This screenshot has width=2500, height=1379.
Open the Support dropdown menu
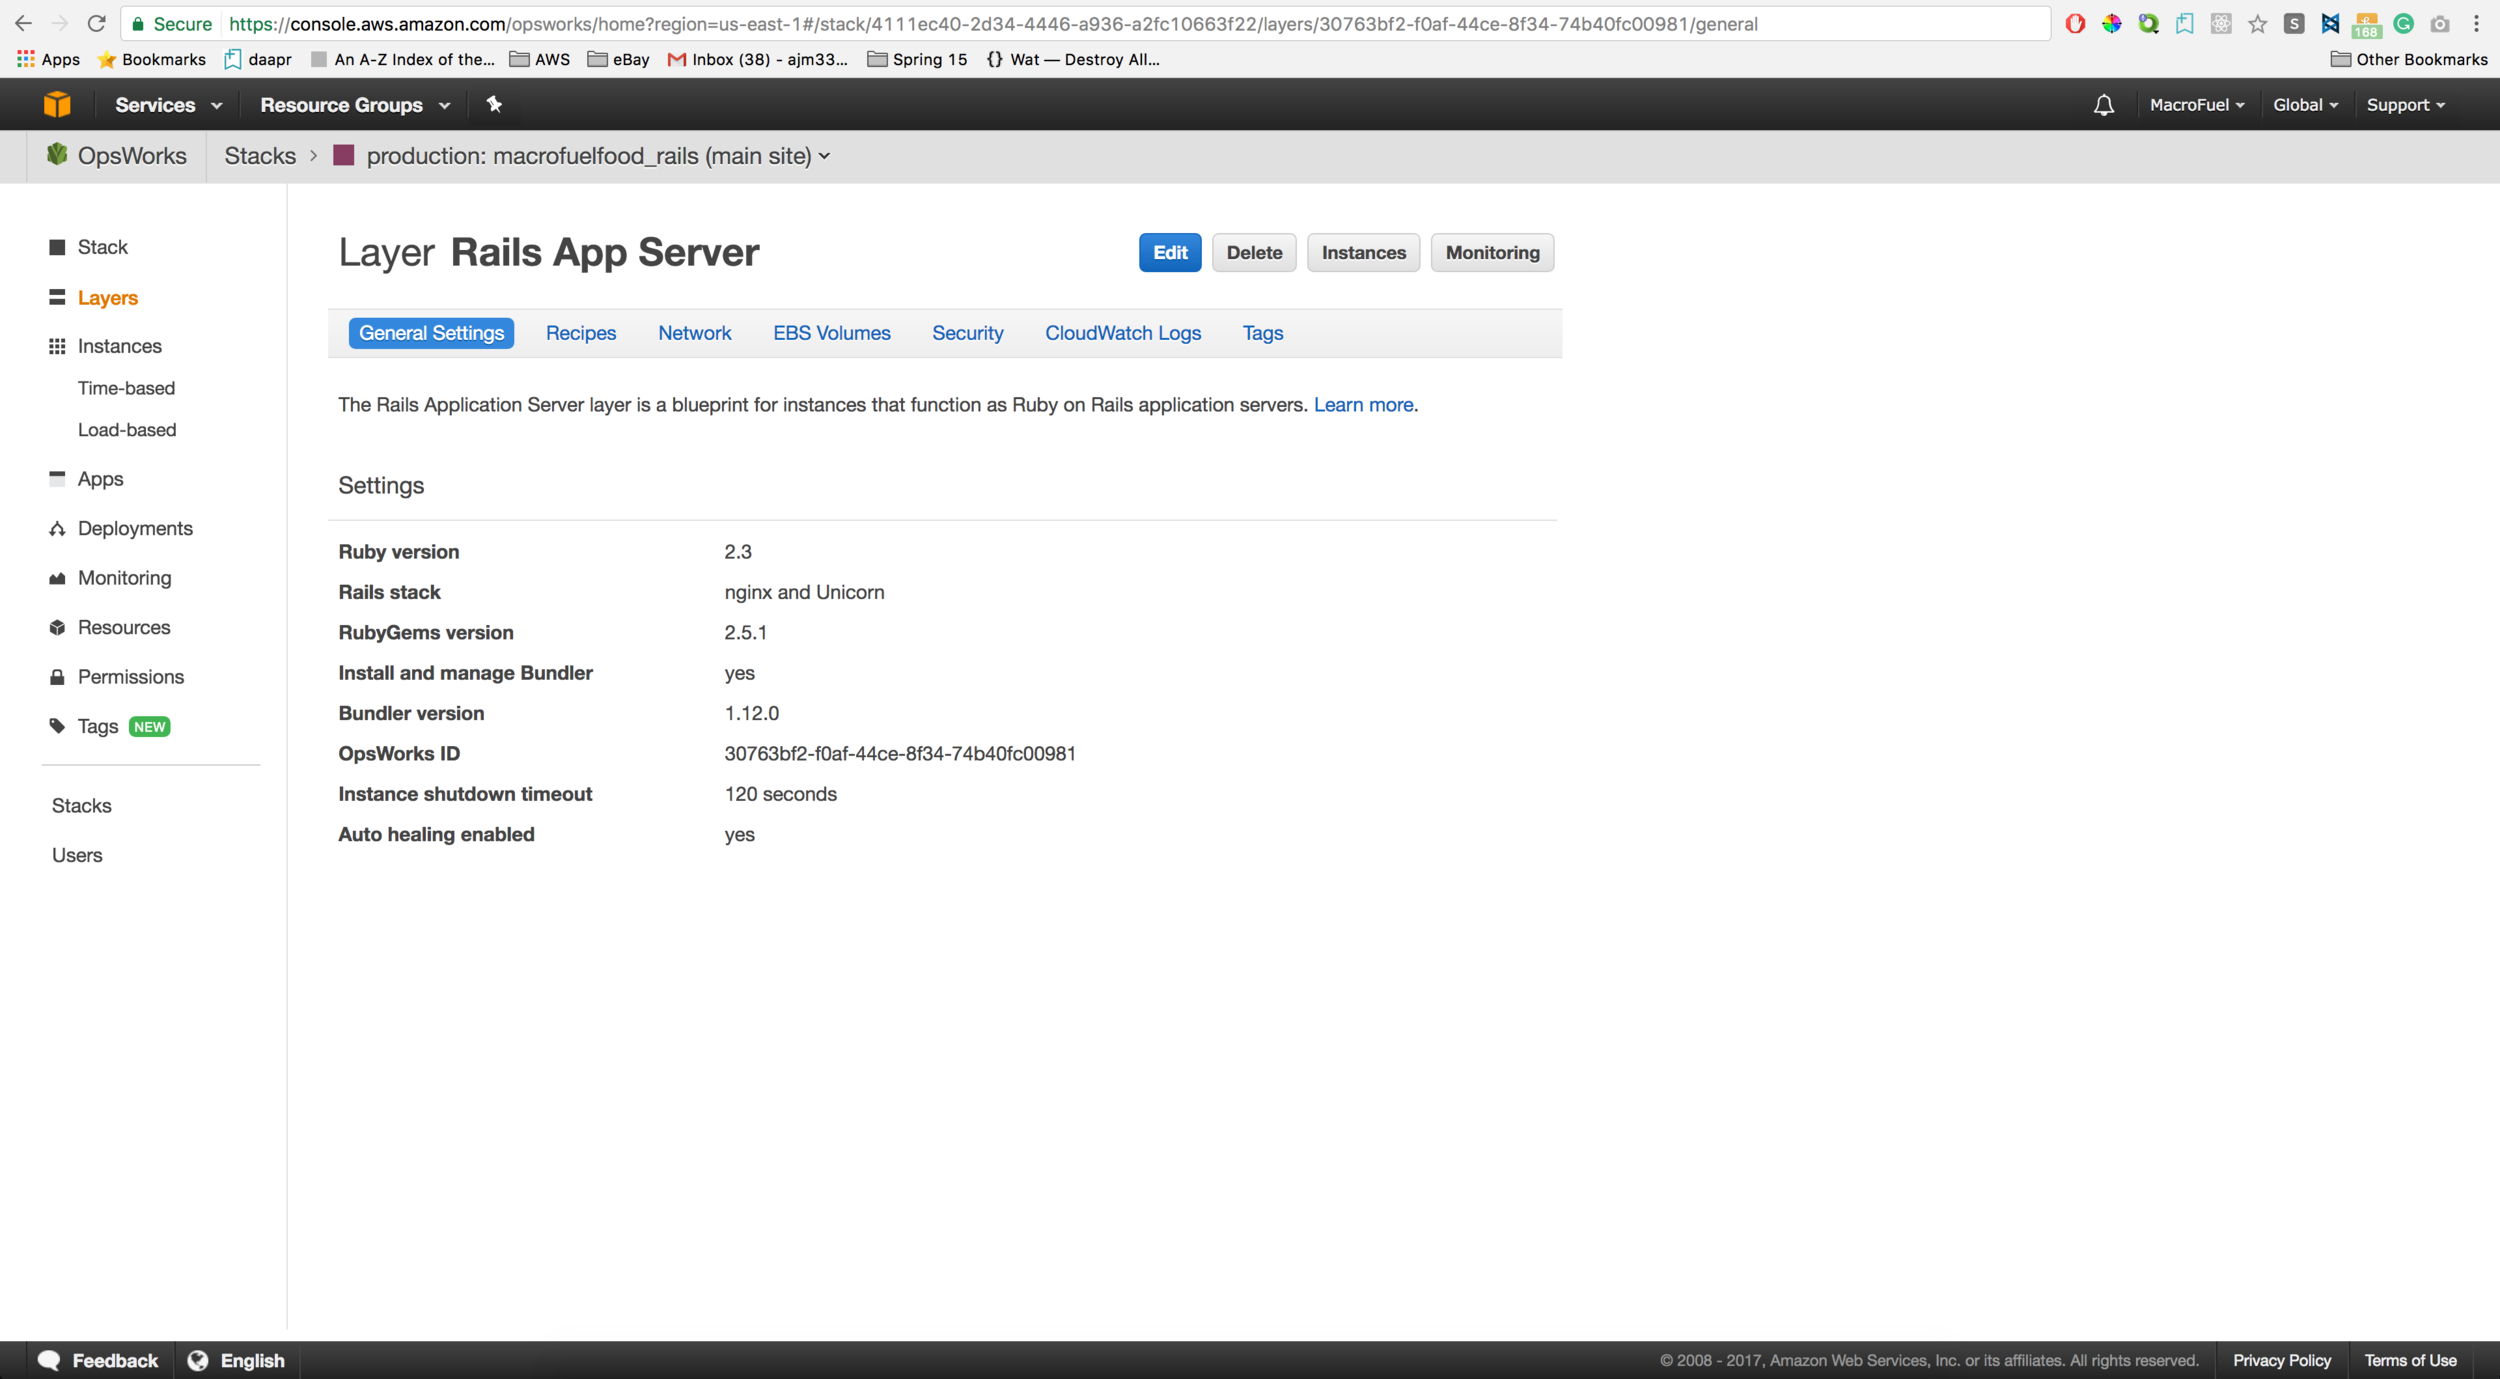pos(2405,105)
